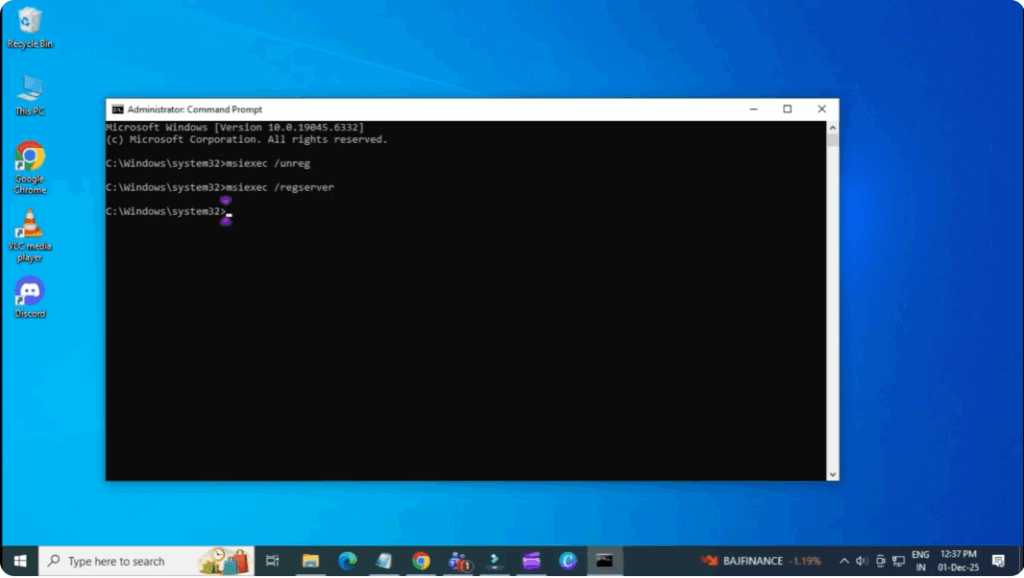Screen dimensions: 1024x578
Task: Open Command Prompt title bar system menu
Action: [x=116, y=109]
